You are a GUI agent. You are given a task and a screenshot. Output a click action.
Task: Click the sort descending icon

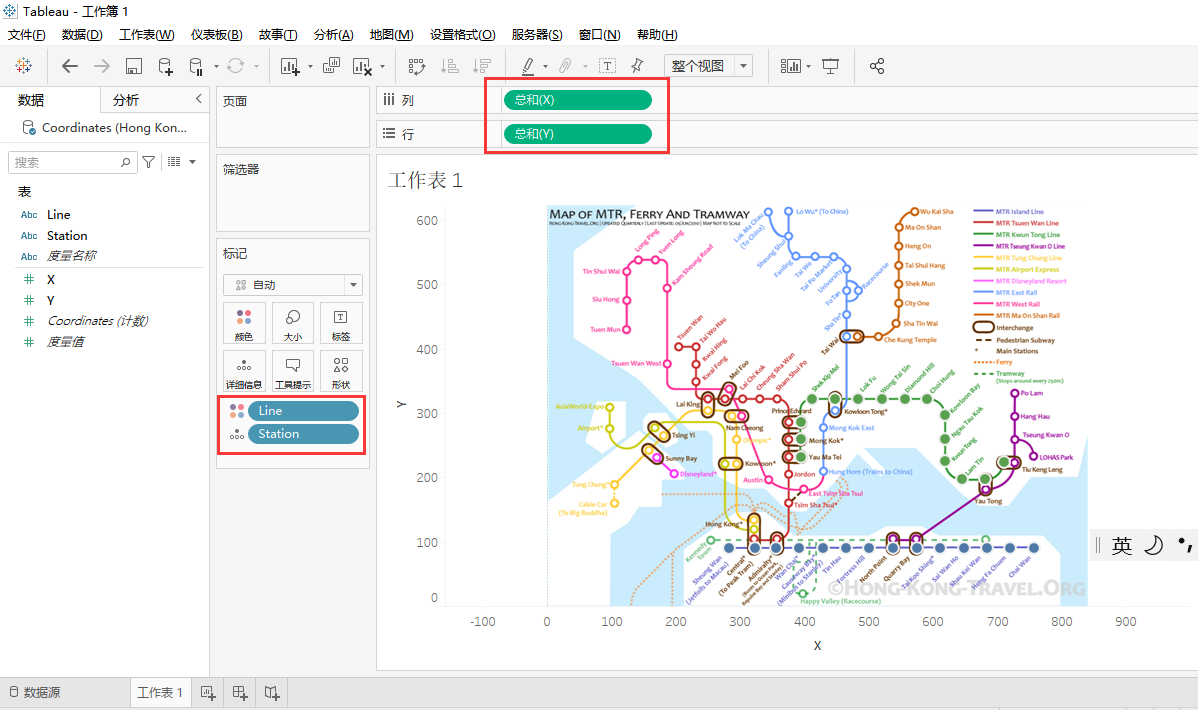click(482, 66)
